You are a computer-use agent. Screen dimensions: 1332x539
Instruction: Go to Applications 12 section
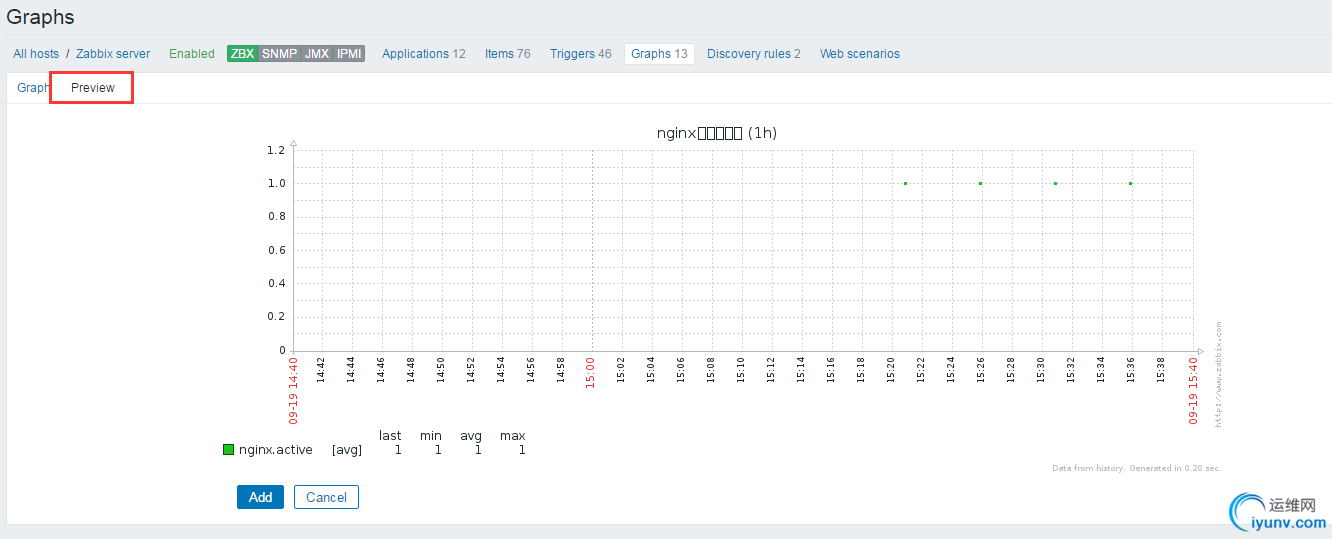424,54
